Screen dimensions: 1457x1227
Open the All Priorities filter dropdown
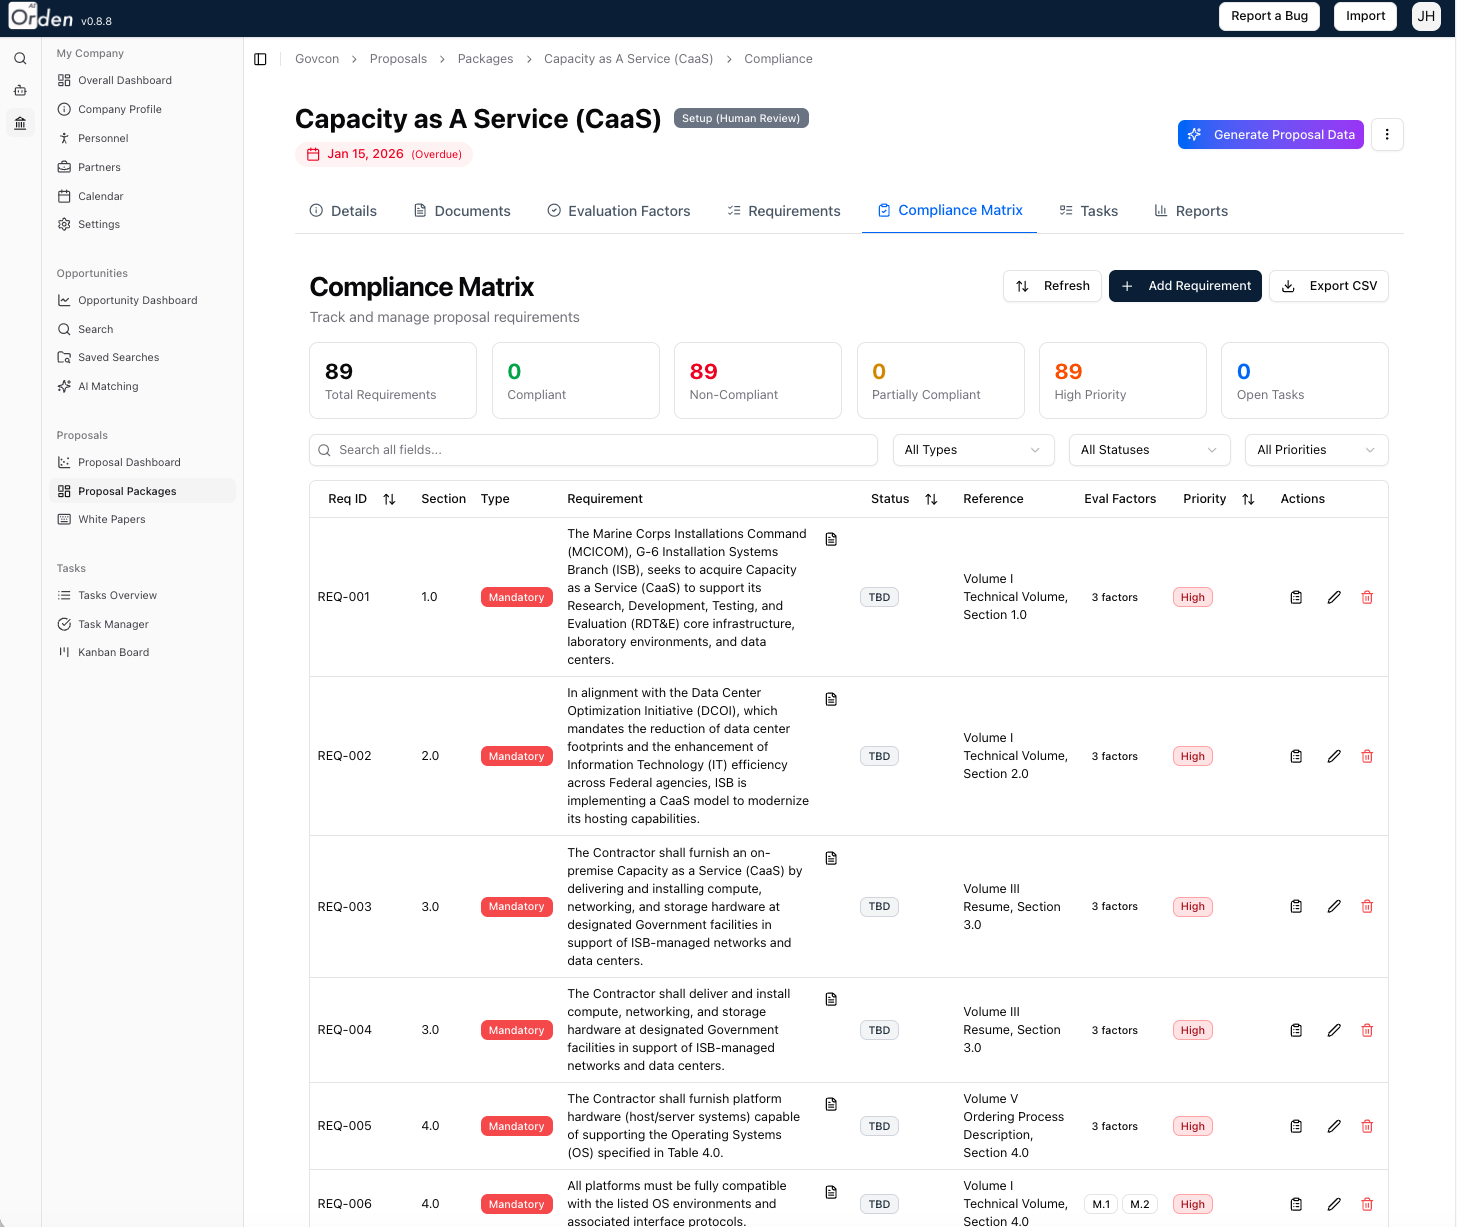point(1315,450)
